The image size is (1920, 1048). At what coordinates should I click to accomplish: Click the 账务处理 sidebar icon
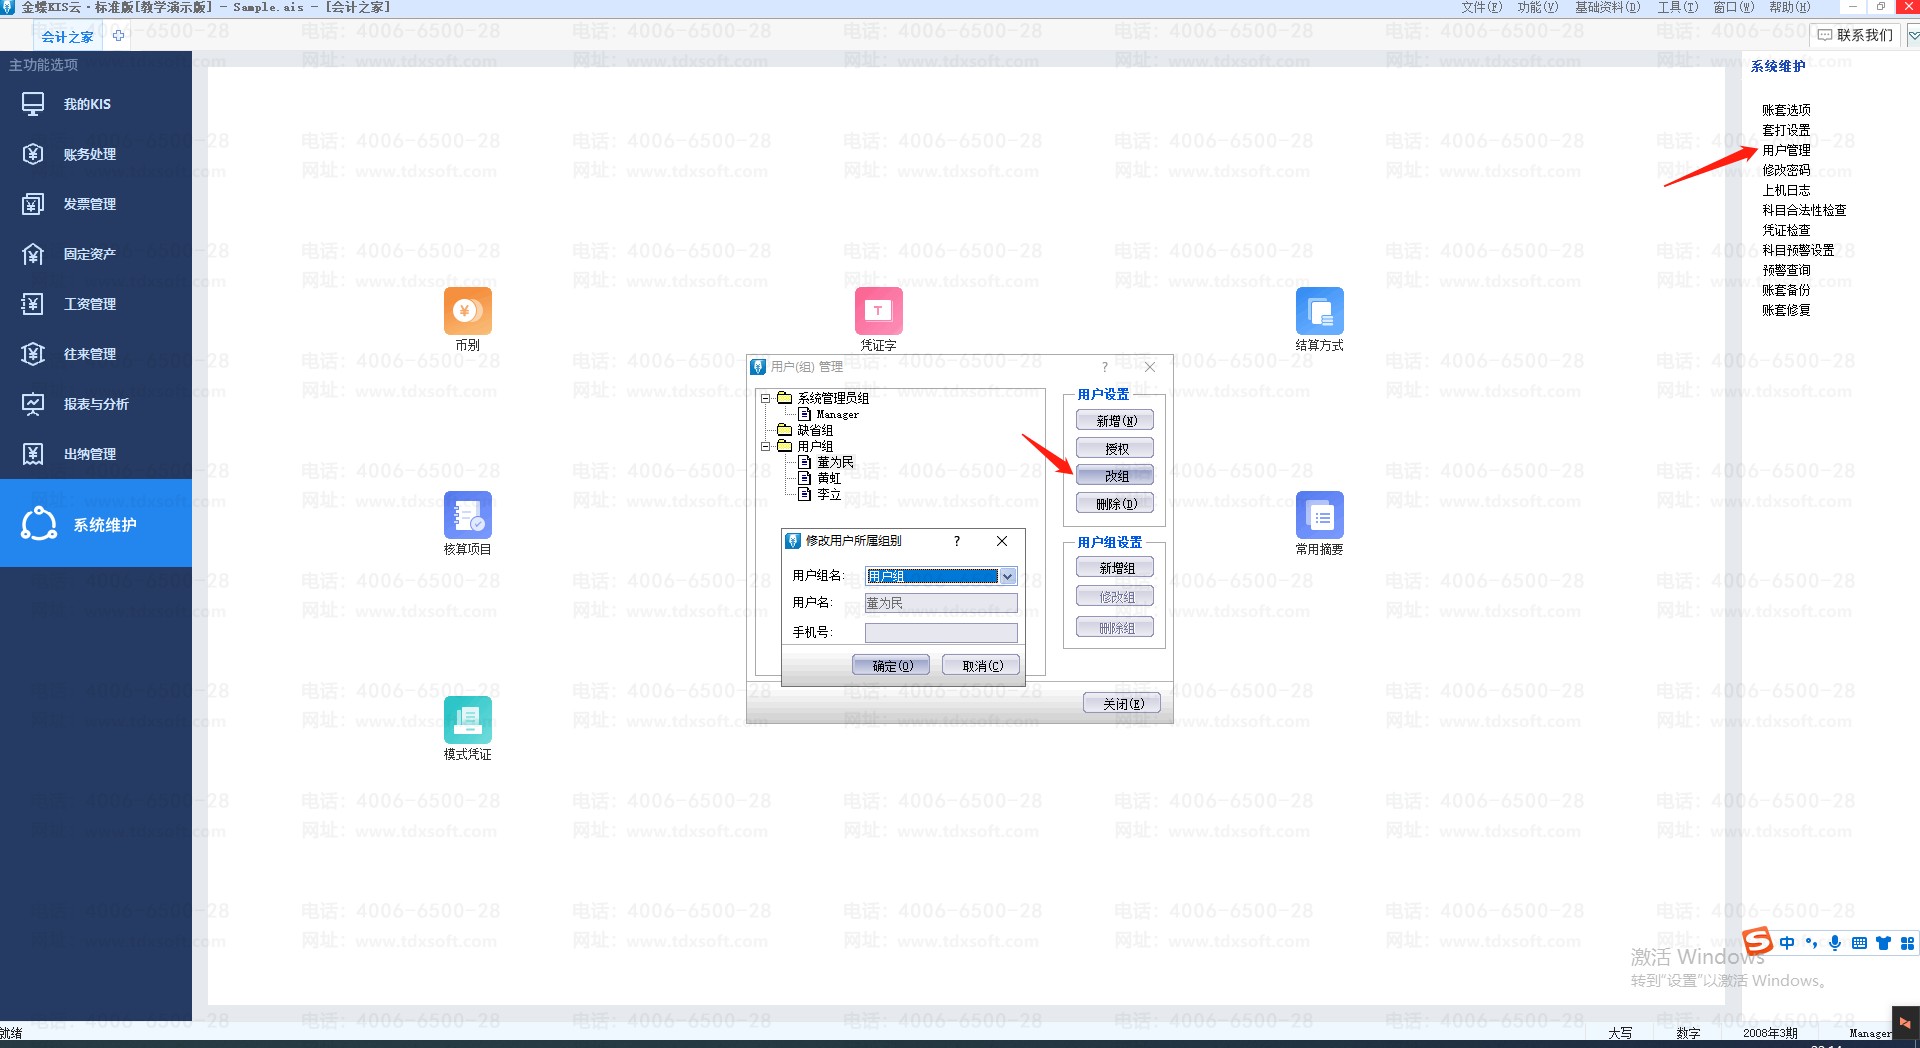click(33, 154)
